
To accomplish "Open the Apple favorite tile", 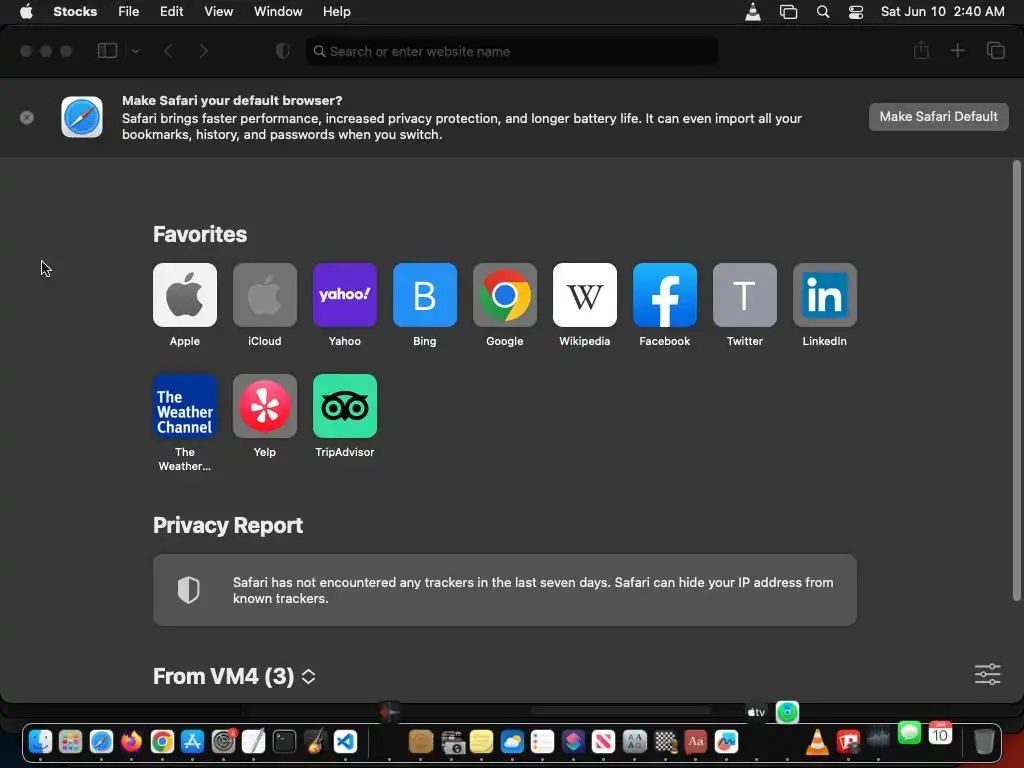I will [185, 295].
